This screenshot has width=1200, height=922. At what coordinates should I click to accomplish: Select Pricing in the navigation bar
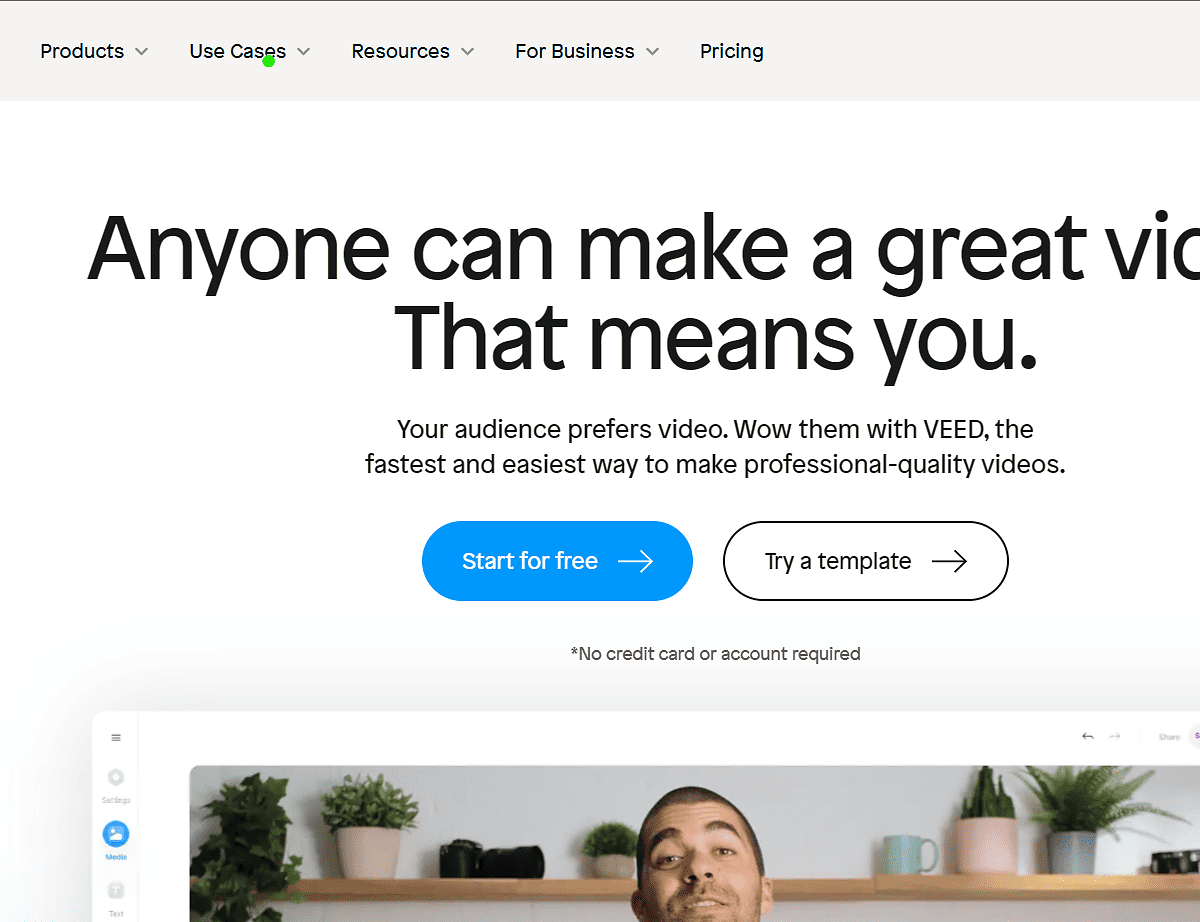click(731, 51)
